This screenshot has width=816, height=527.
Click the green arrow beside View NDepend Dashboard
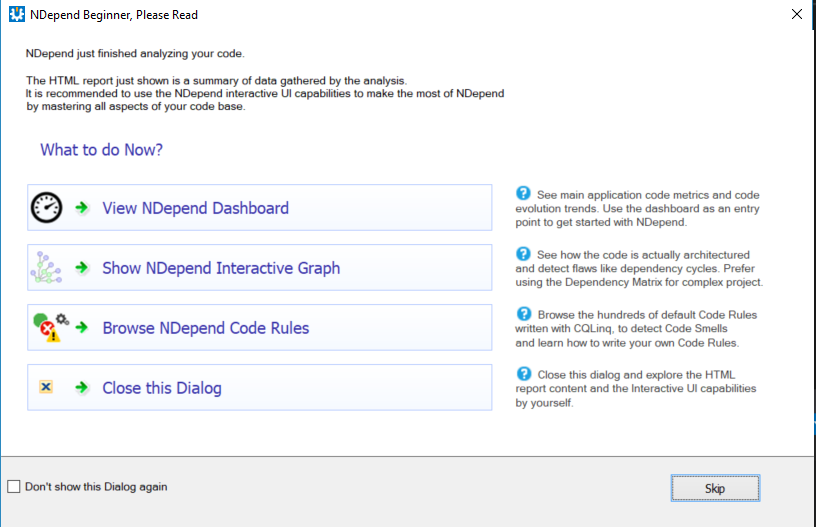[82, 208]
